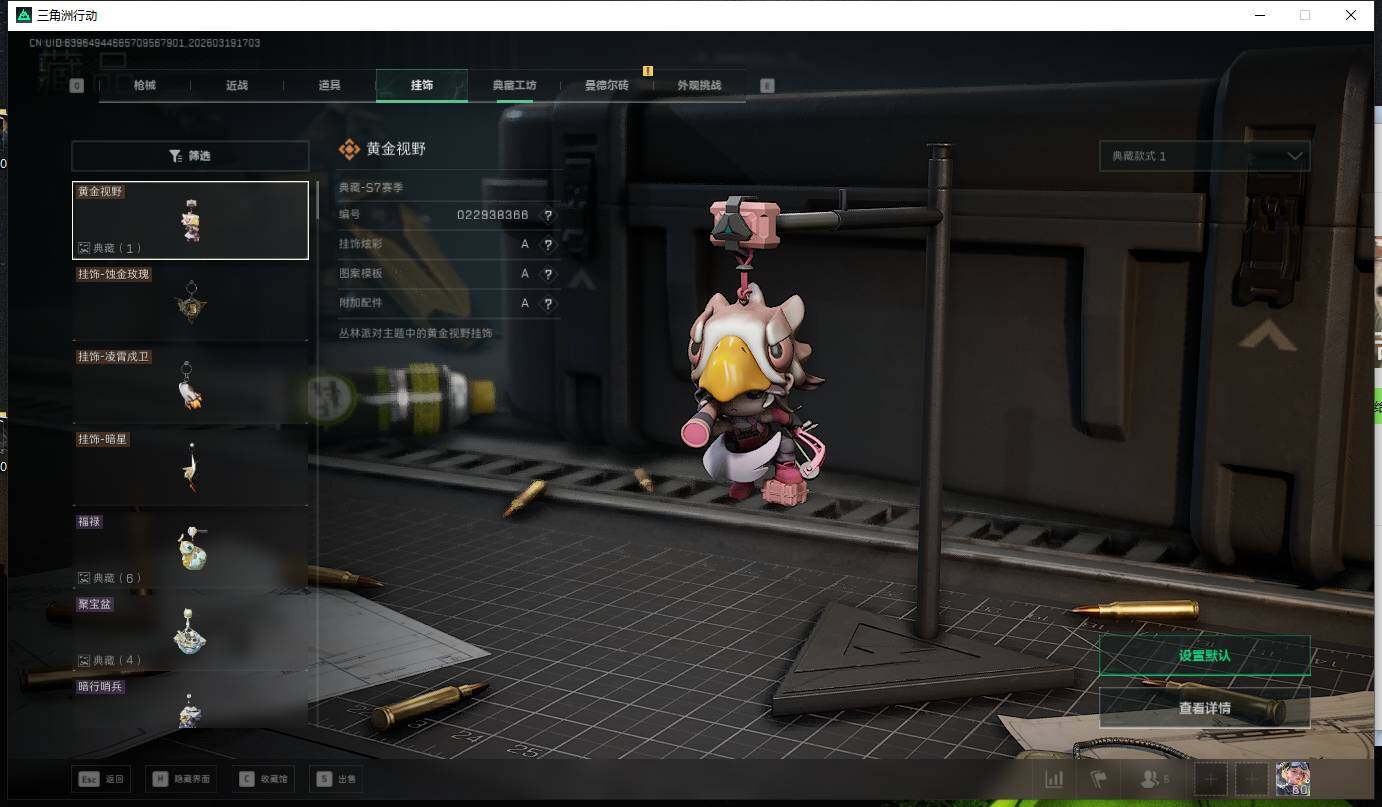The width and height of the screenshot is (1382, 807).
Task: Click the charm list scrollbar
Action: pyautogui.click(x=318, y=200)
